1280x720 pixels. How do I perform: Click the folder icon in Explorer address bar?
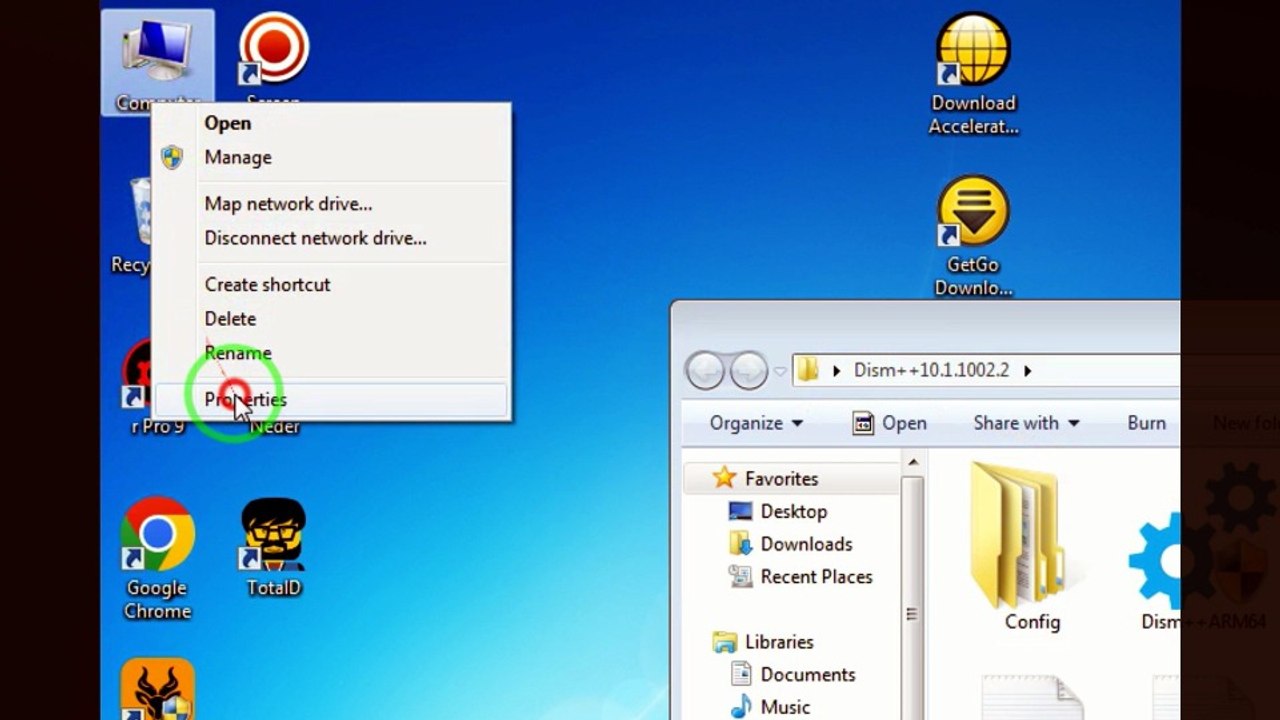[x=808, y=370]
